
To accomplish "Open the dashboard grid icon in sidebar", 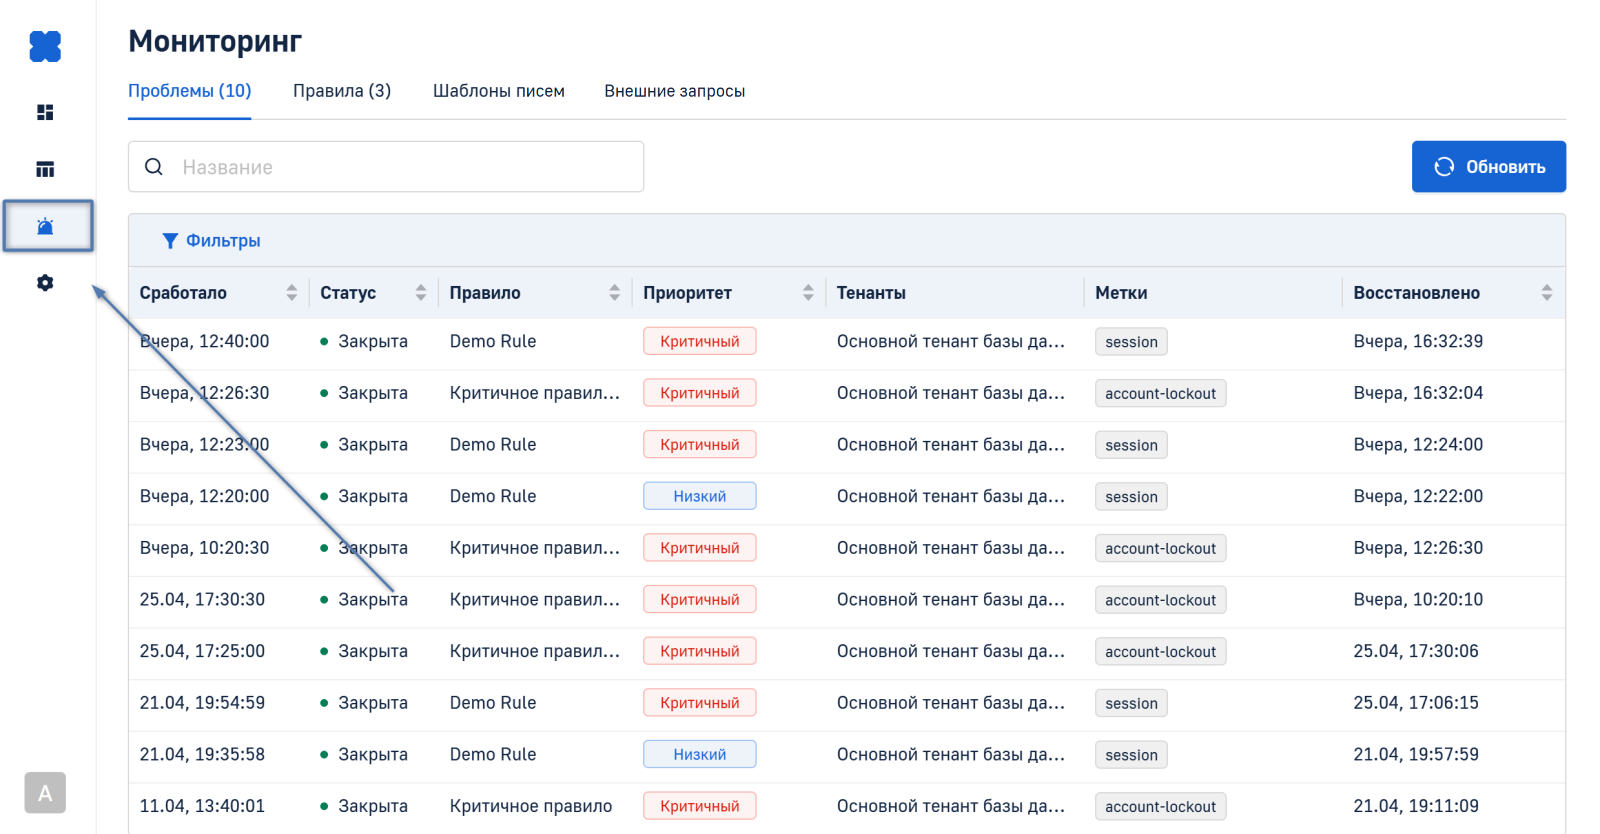I will coord(45,112).
